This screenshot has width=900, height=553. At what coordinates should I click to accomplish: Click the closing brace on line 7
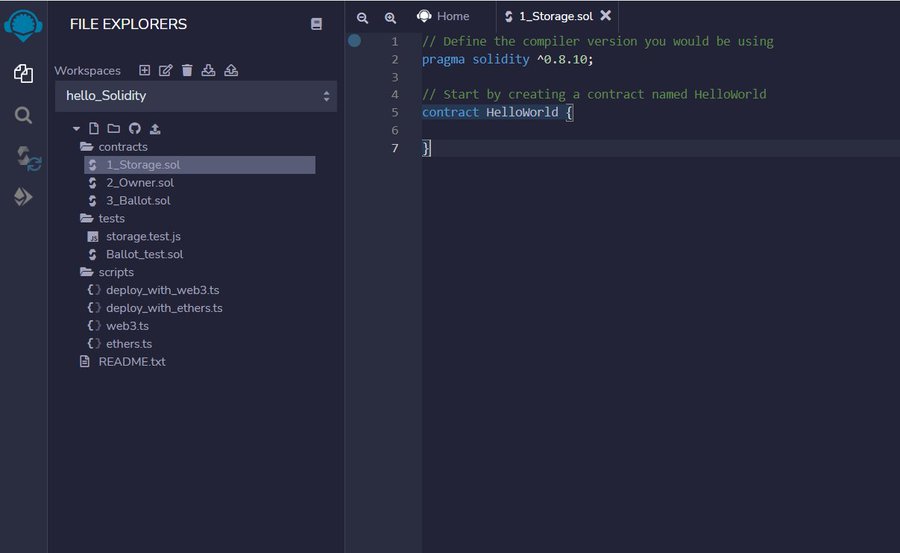click(x=426, y=148)
